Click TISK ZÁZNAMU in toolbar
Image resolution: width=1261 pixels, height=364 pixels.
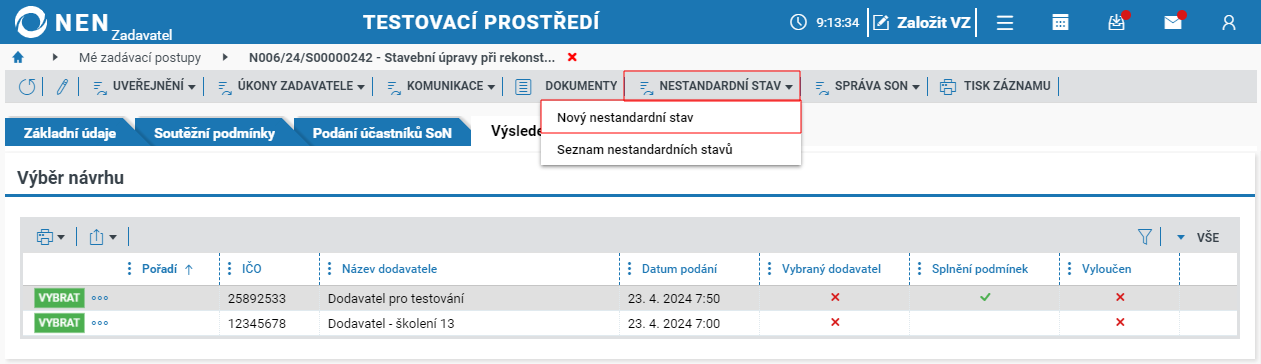[x=995, y=86]
